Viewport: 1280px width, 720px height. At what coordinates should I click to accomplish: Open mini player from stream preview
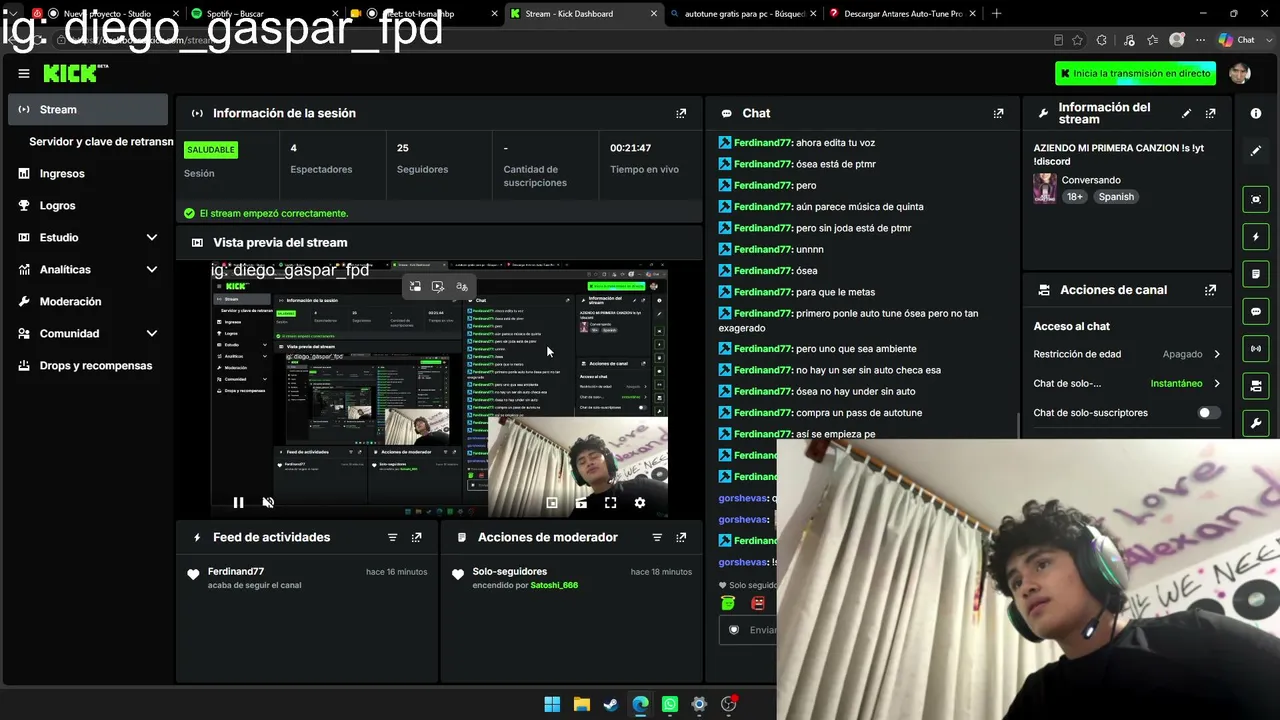[x=552, y=503]
